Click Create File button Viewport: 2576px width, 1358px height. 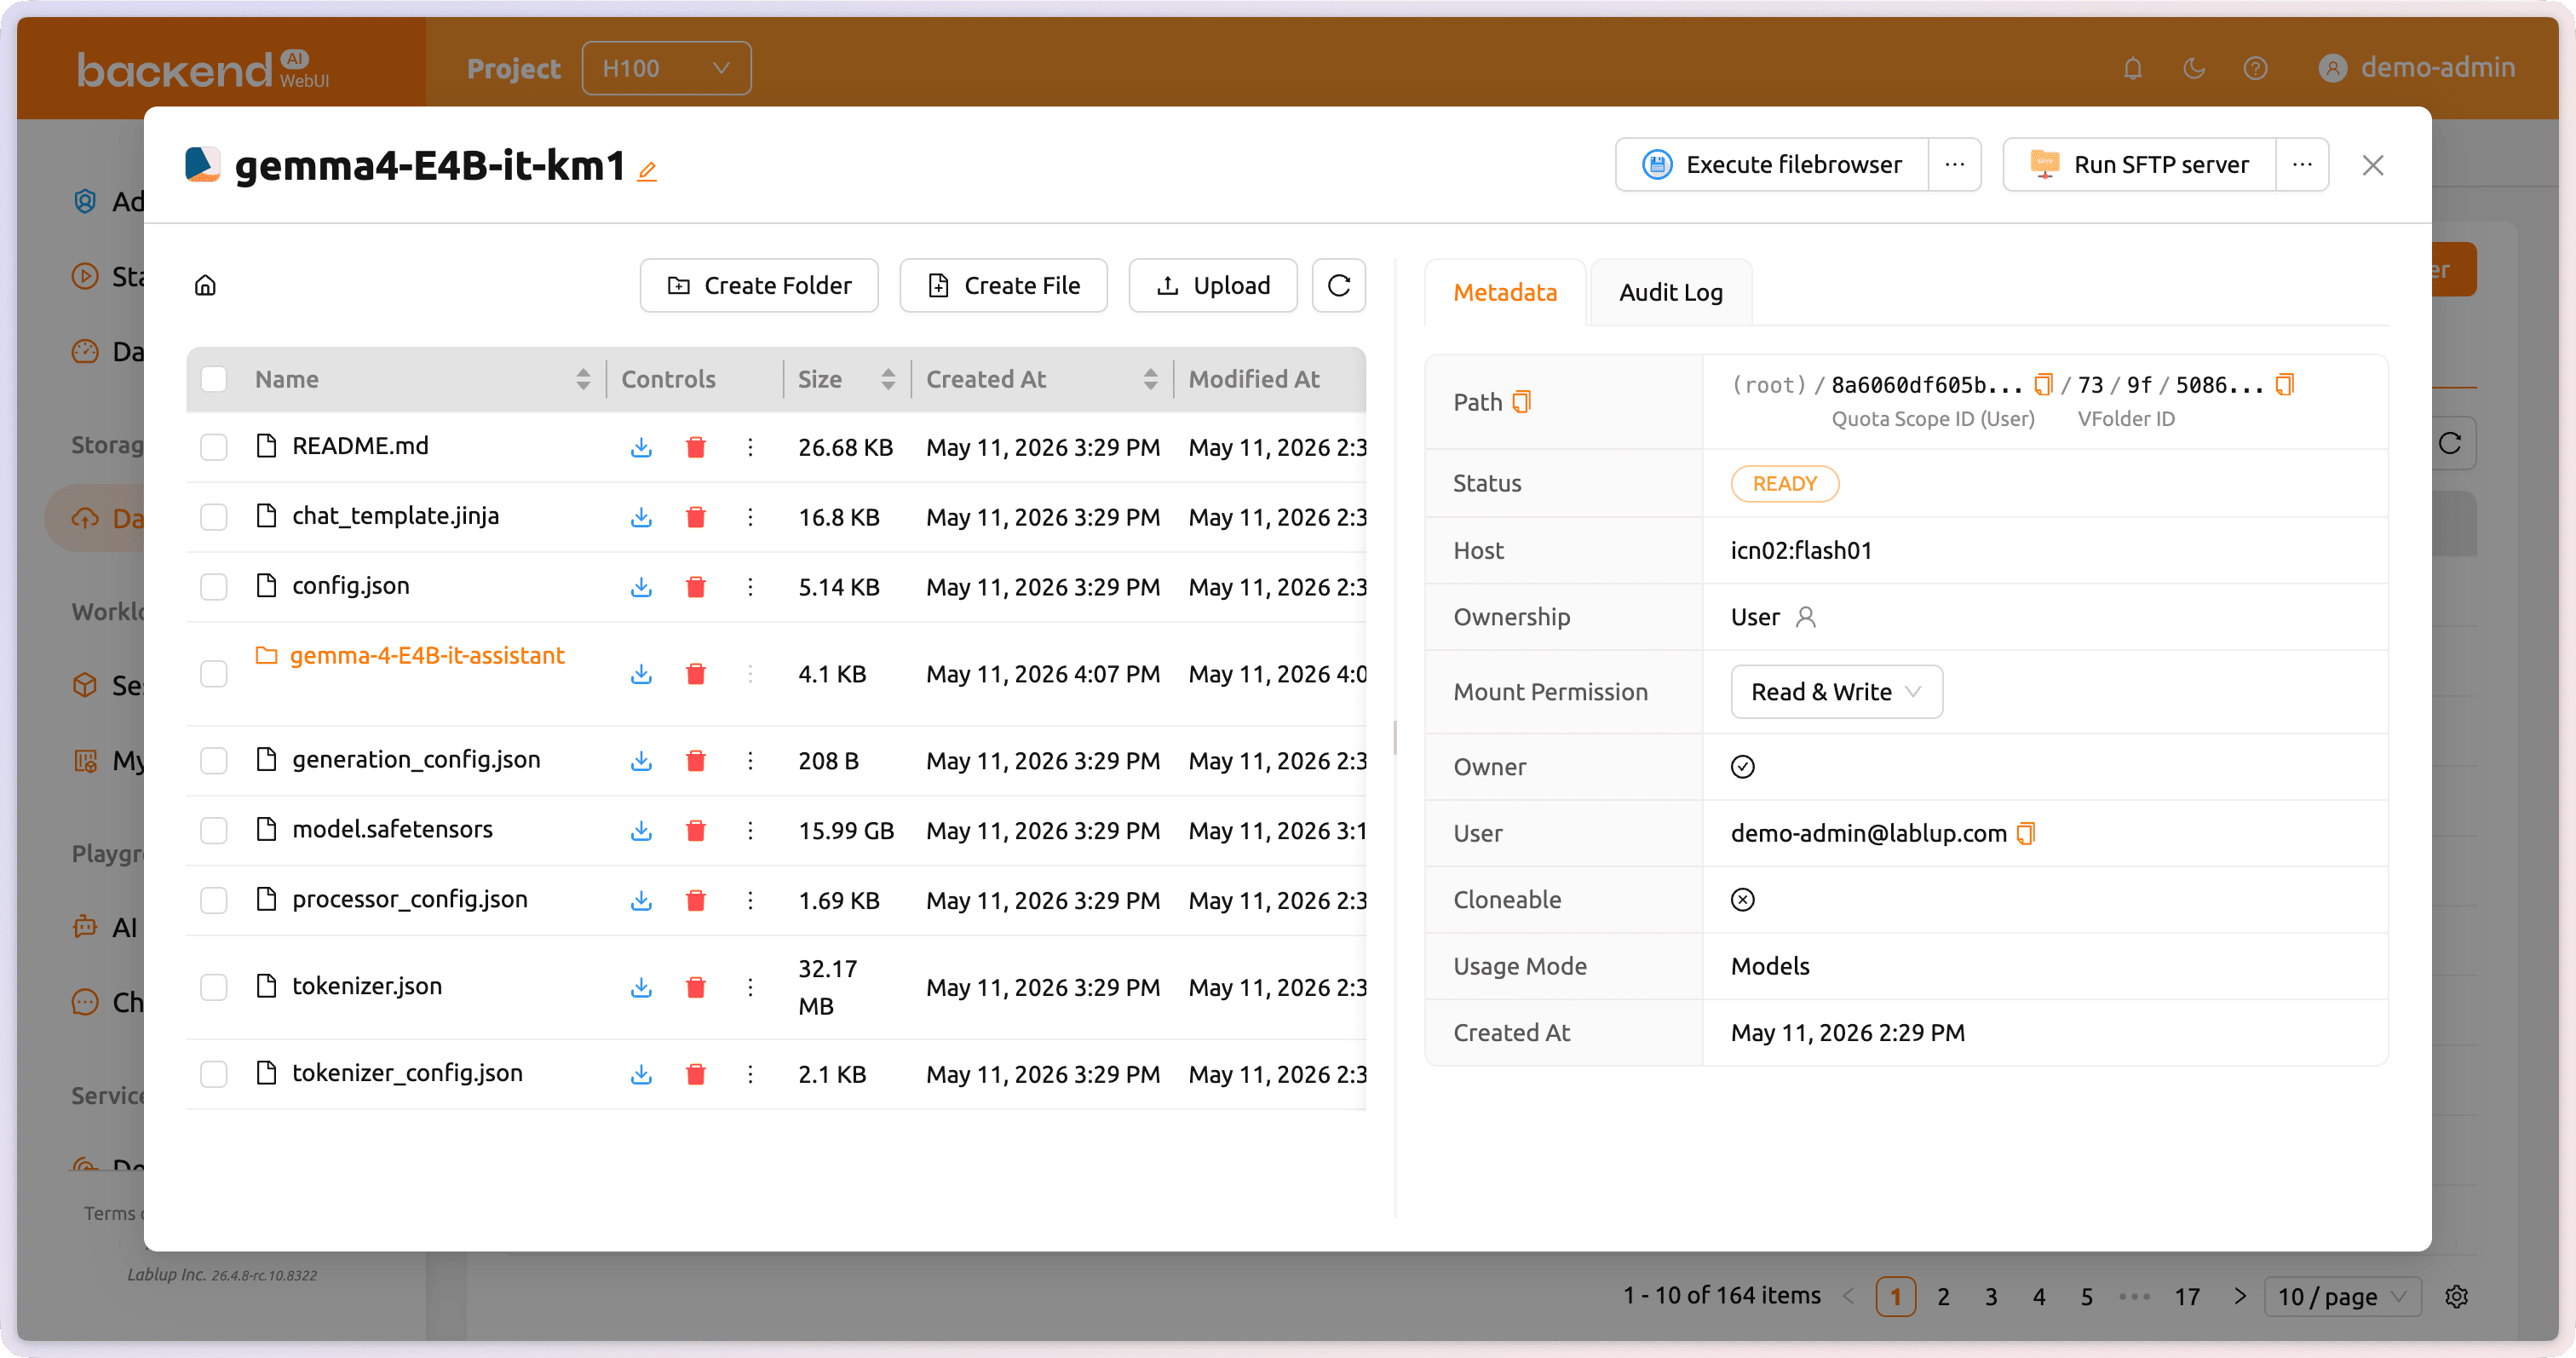pyautogui.click(x=1003, y=286)
